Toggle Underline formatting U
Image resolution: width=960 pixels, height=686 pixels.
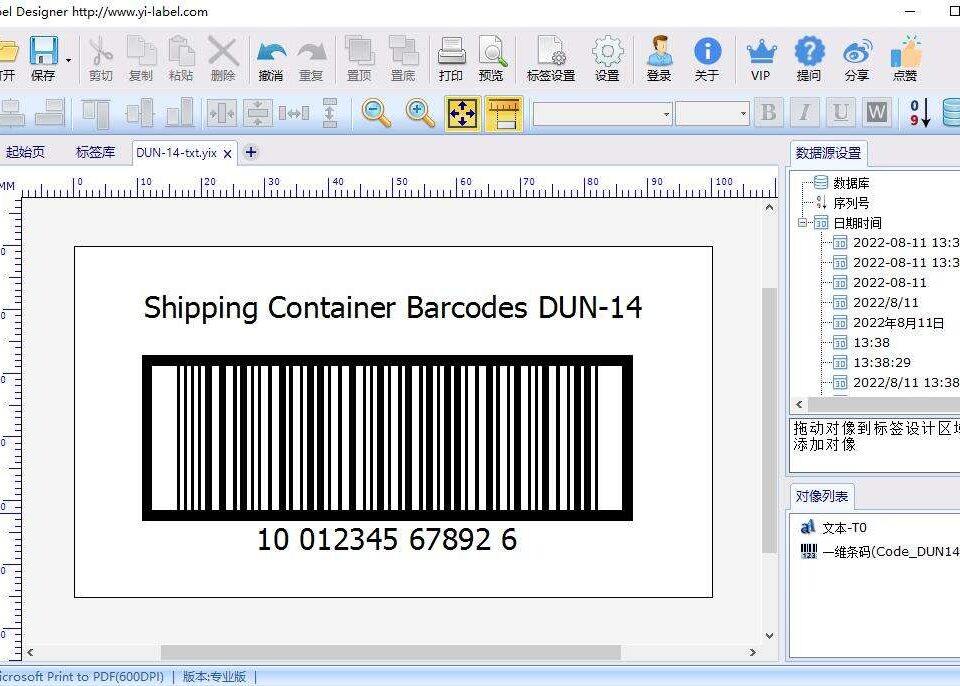point(841,113)
